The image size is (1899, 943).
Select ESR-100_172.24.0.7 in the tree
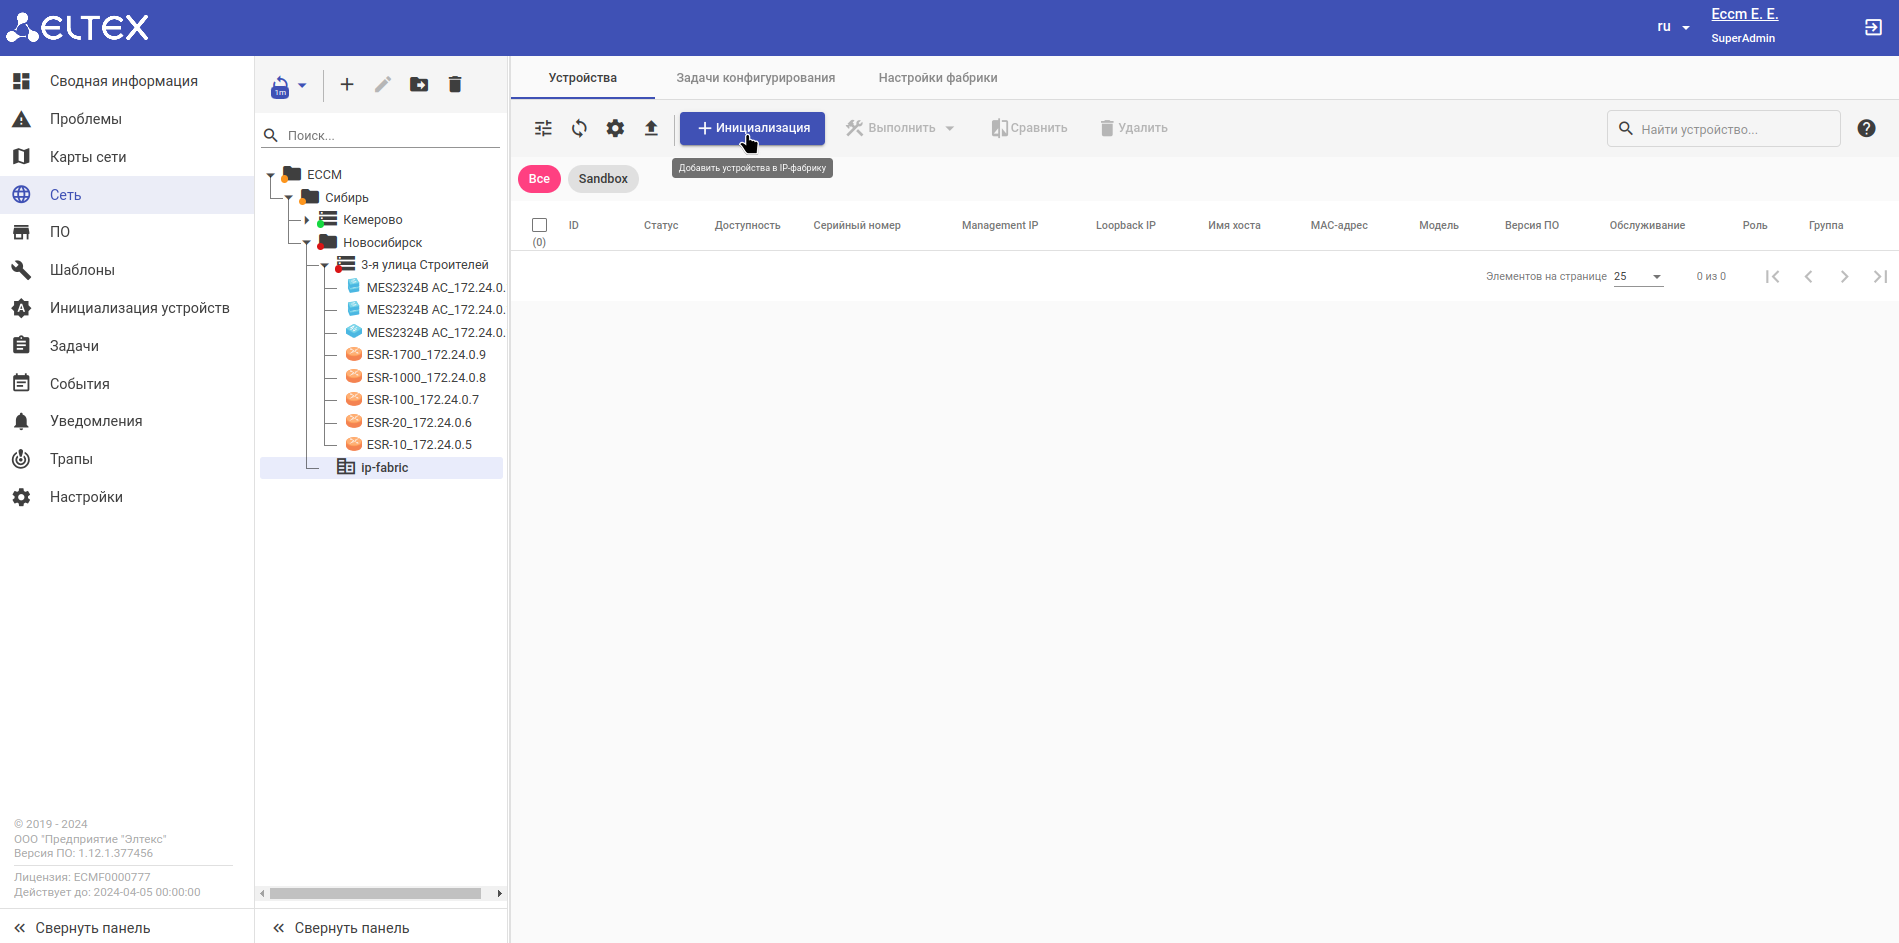coord(422,400)
